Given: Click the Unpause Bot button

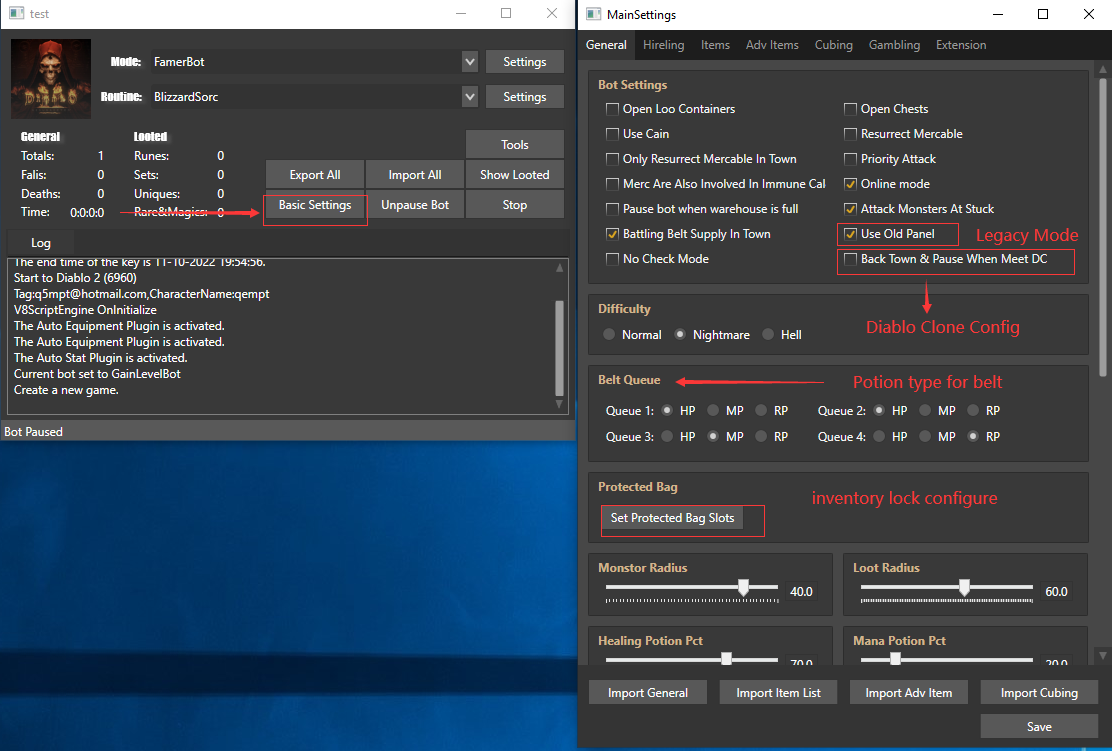Looking at the screenshot, I should pyautogui.click(x=415, y=205).
